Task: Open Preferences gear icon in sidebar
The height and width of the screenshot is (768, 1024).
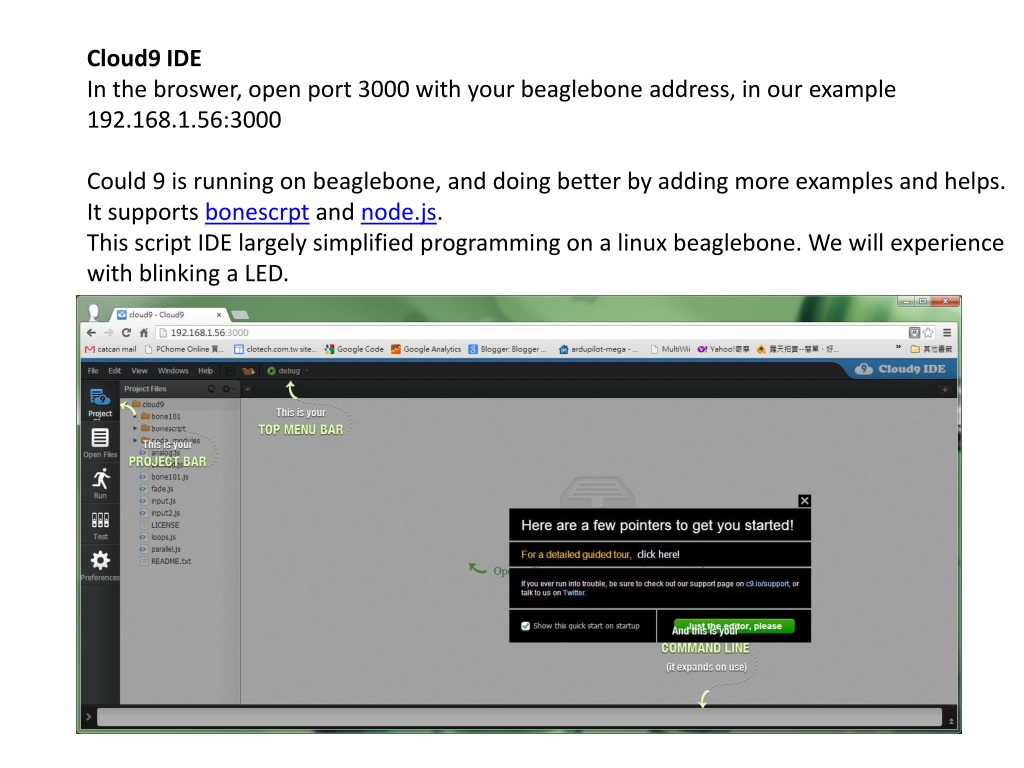Action: coord(100,565)
